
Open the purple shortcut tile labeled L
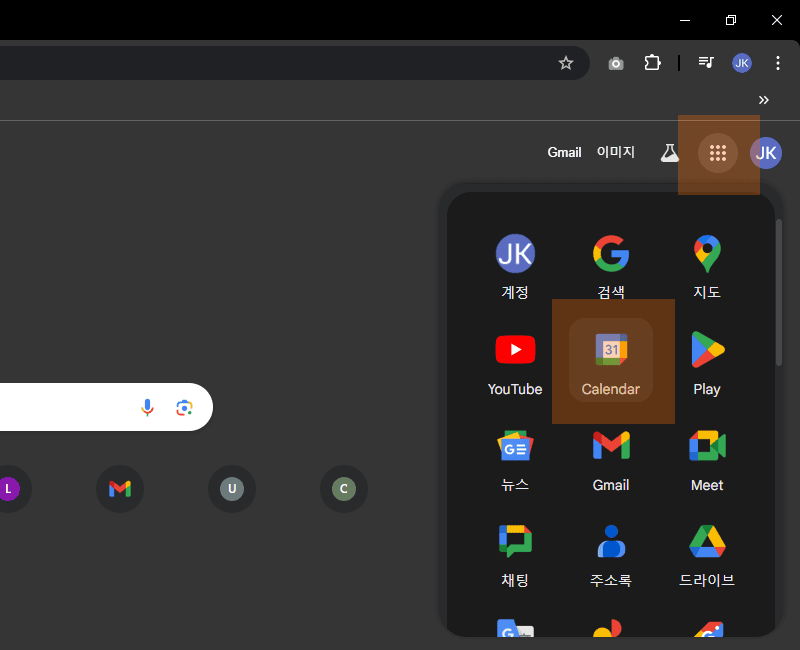coord(8,489)
